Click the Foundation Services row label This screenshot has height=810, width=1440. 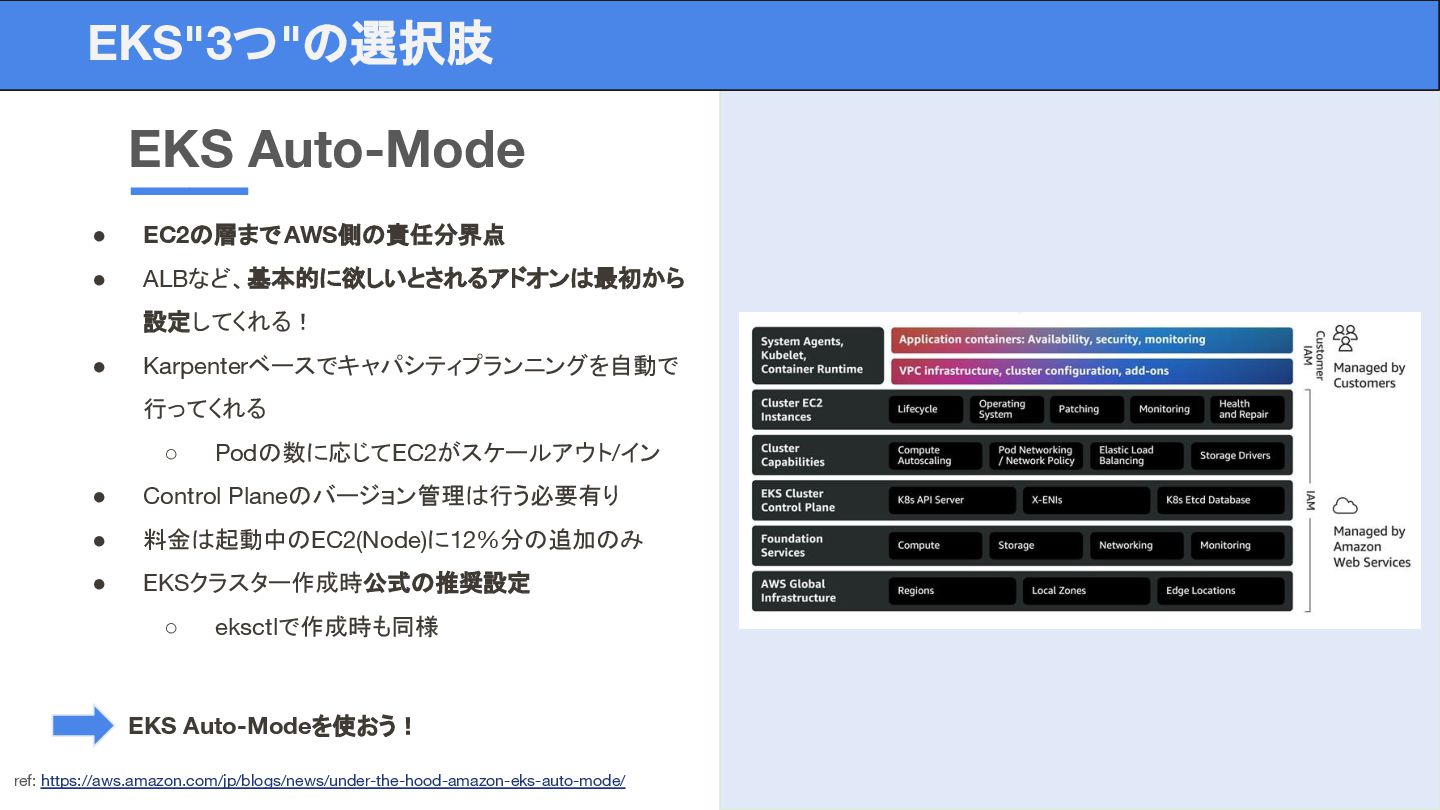(792, 546)
